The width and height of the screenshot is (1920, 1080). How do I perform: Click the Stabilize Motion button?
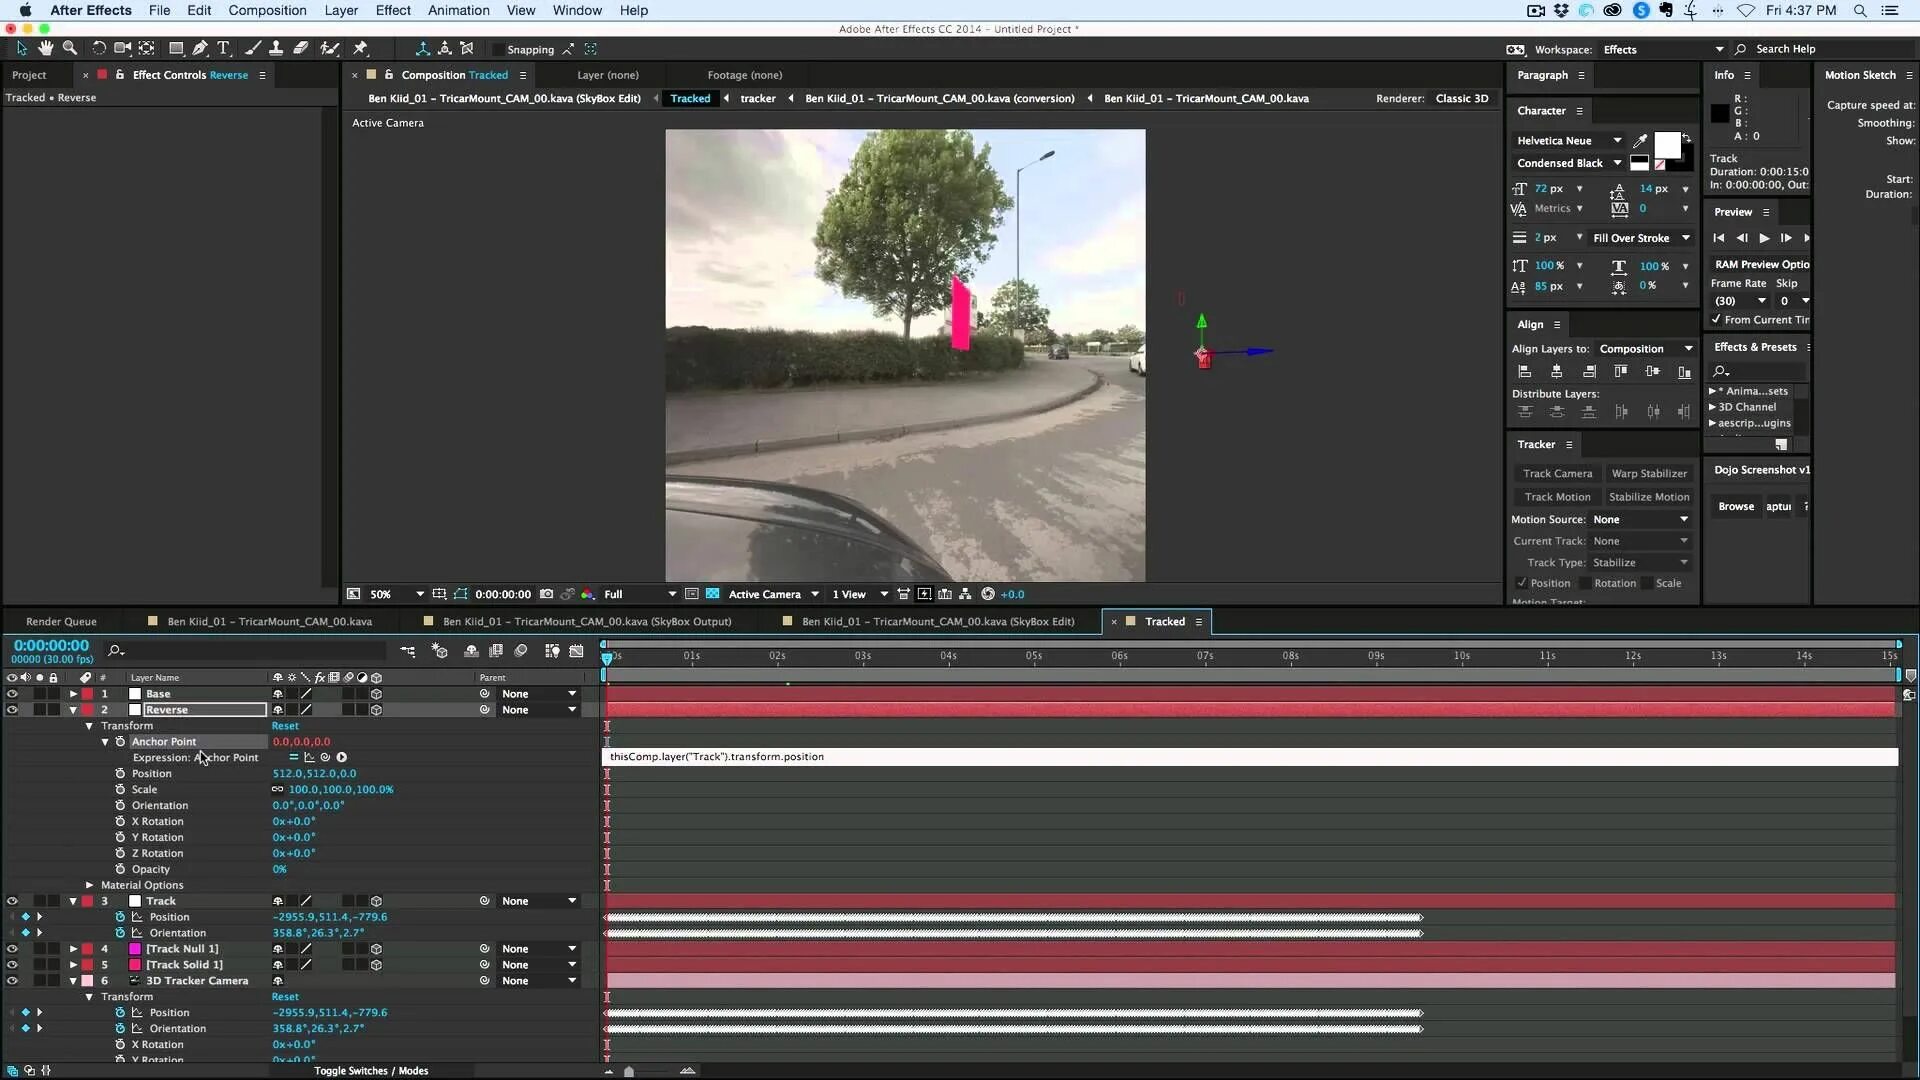1648,496
